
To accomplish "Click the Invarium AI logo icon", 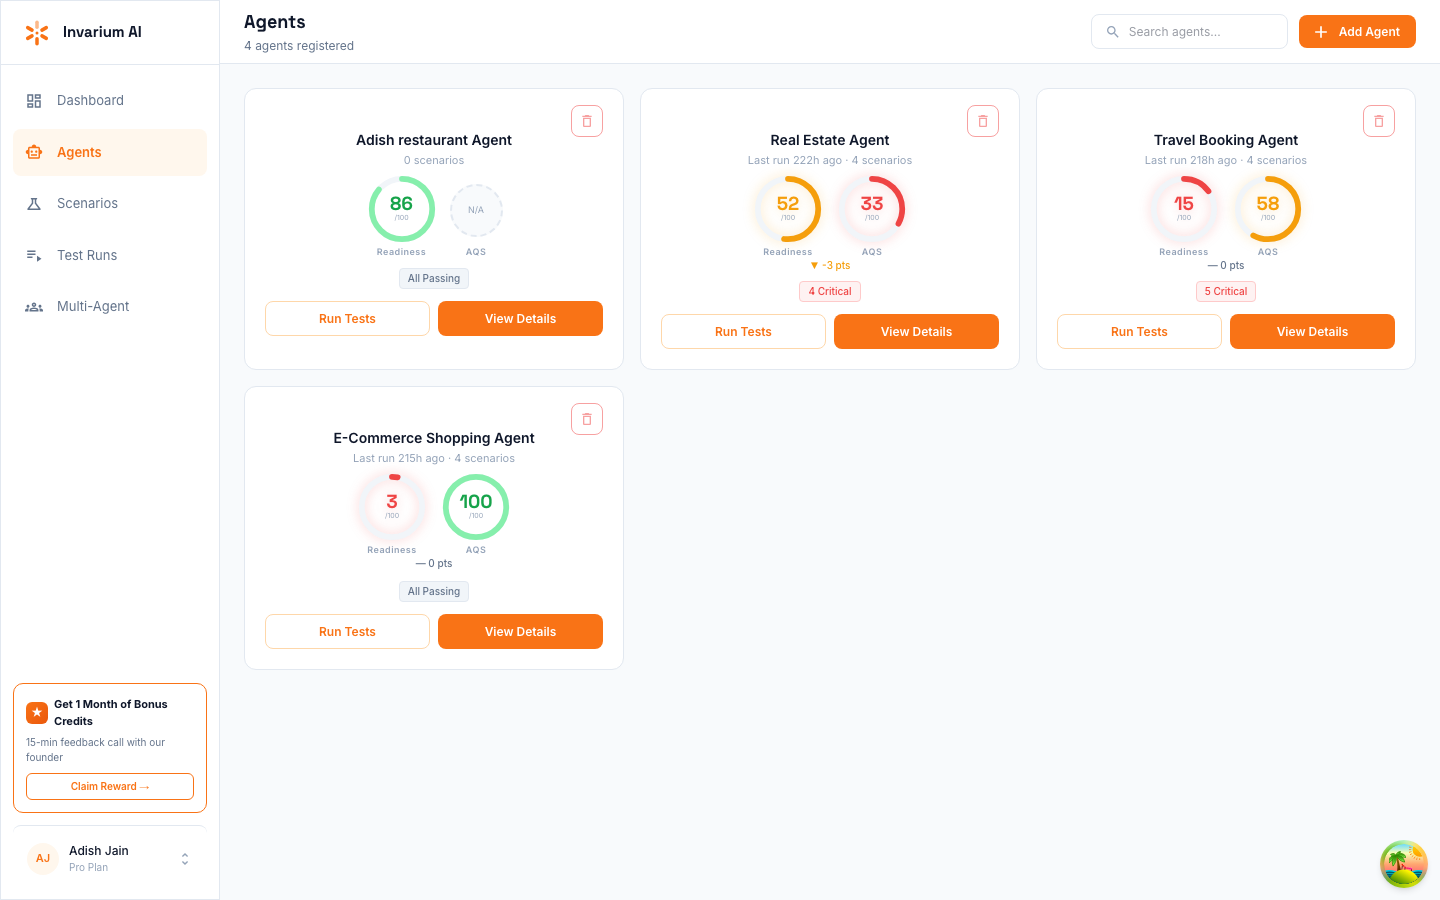I will [37, 33].
